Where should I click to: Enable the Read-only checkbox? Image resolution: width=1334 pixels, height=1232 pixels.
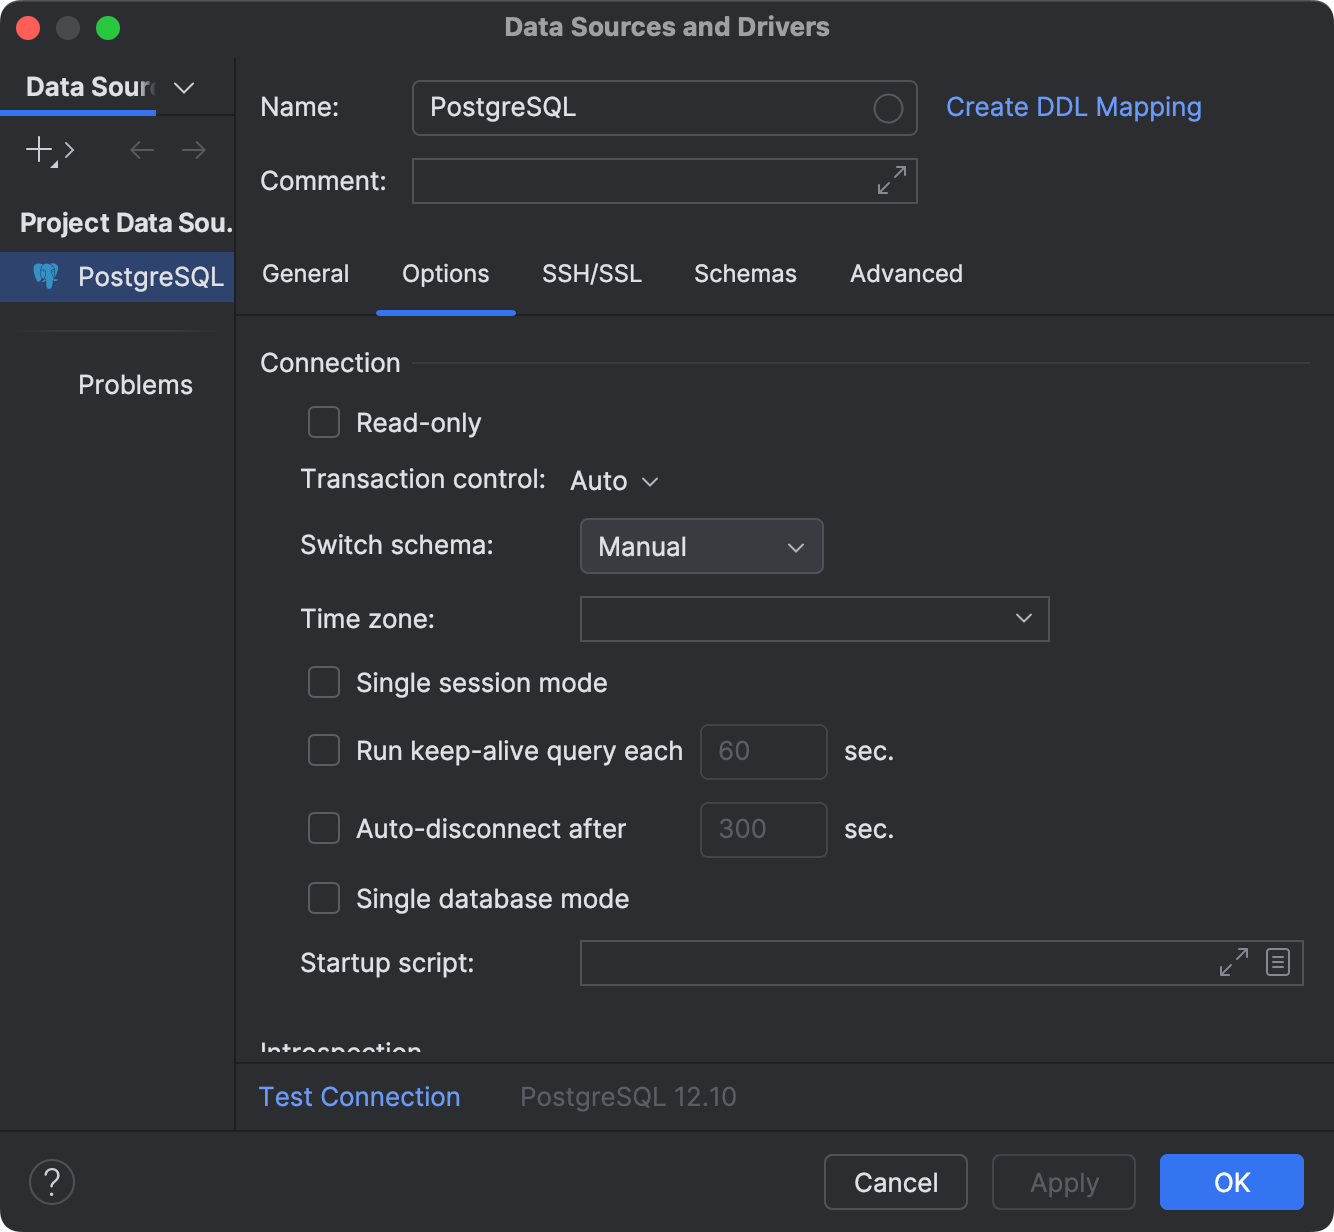click(323, 422)
